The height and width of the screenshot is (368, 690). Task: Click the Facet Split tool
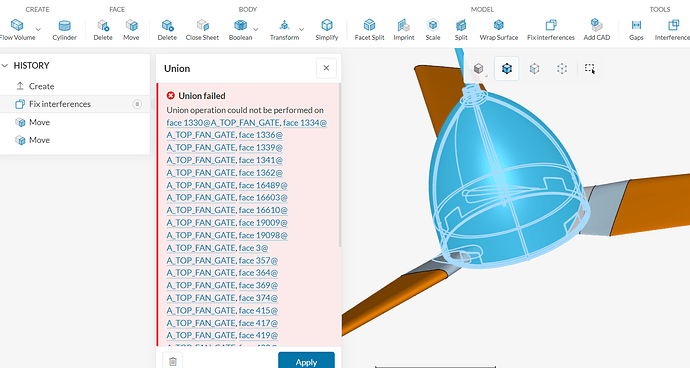click(x=370, y=29)
